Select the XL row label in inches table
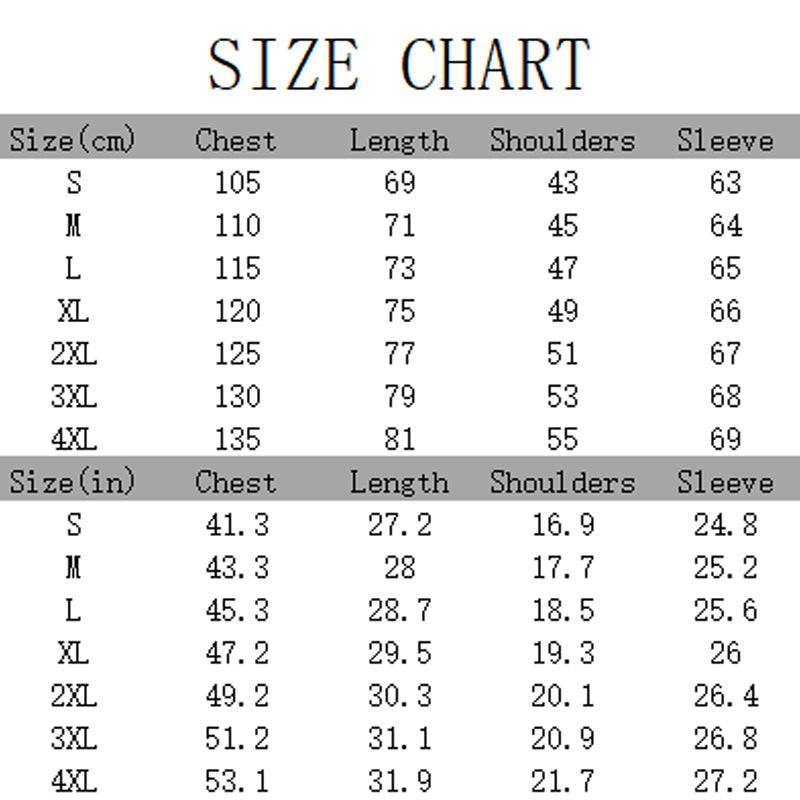This screenshot has width=800, height=800. pos(73,653)
